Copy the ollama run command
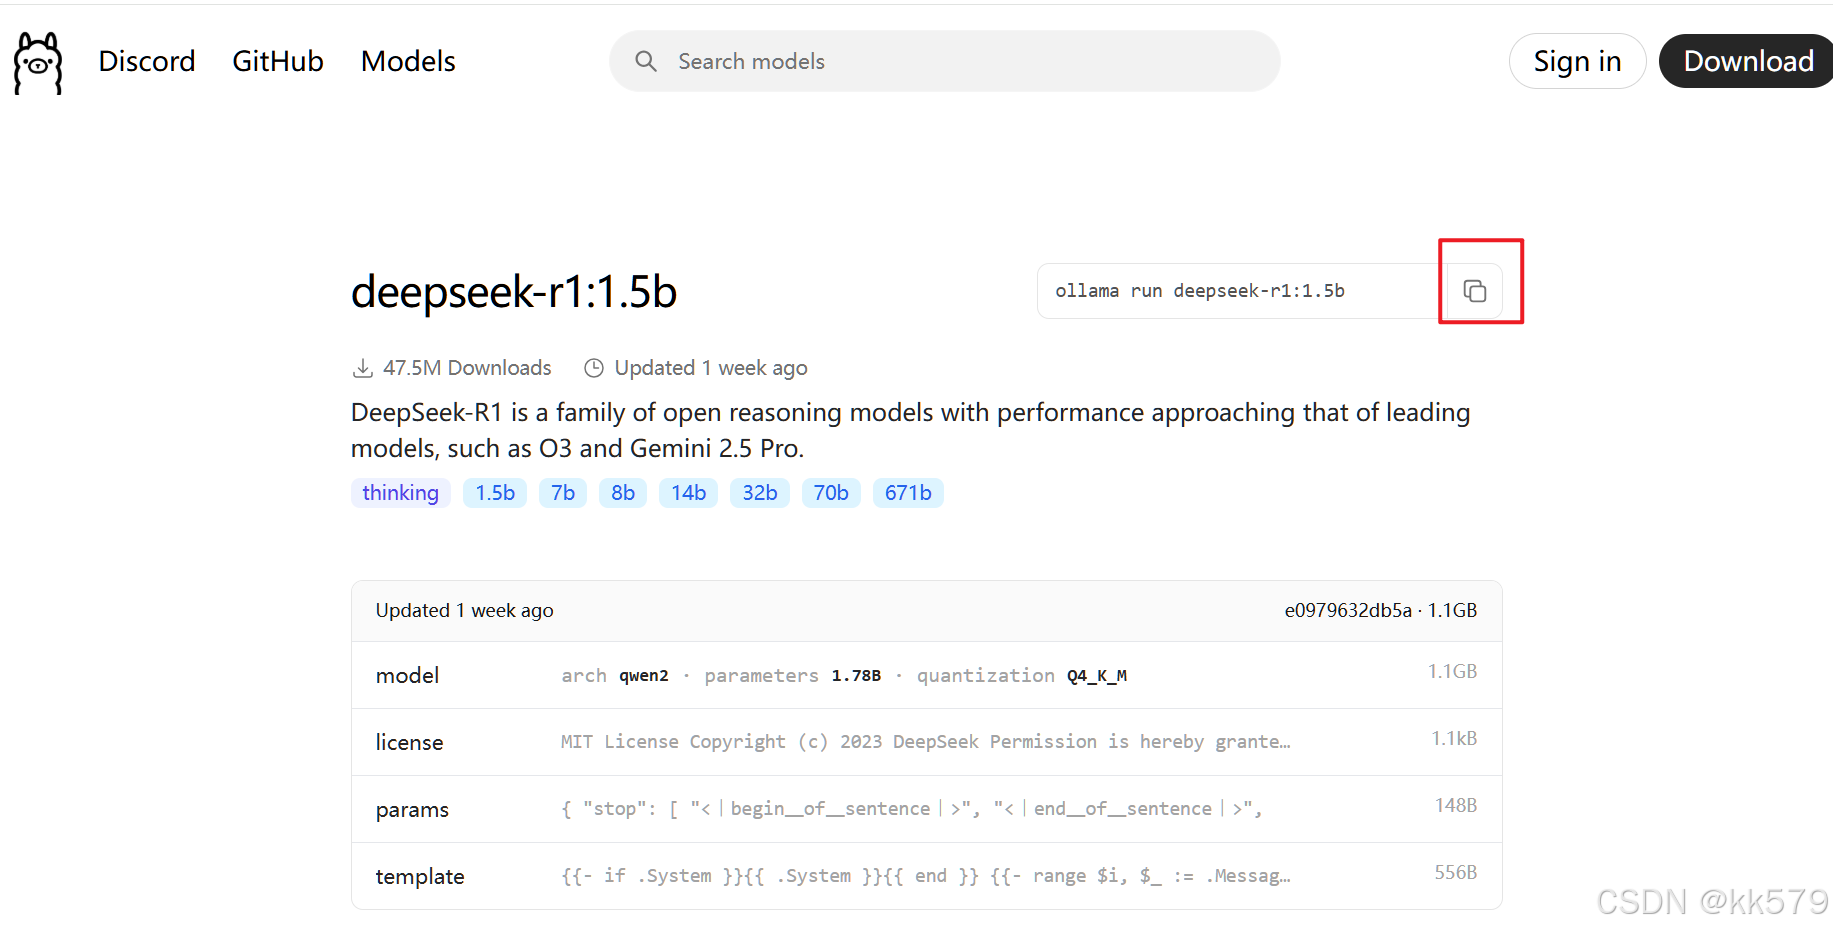1833x934 pixels. pyautogui.click(x=1475, y=291)
